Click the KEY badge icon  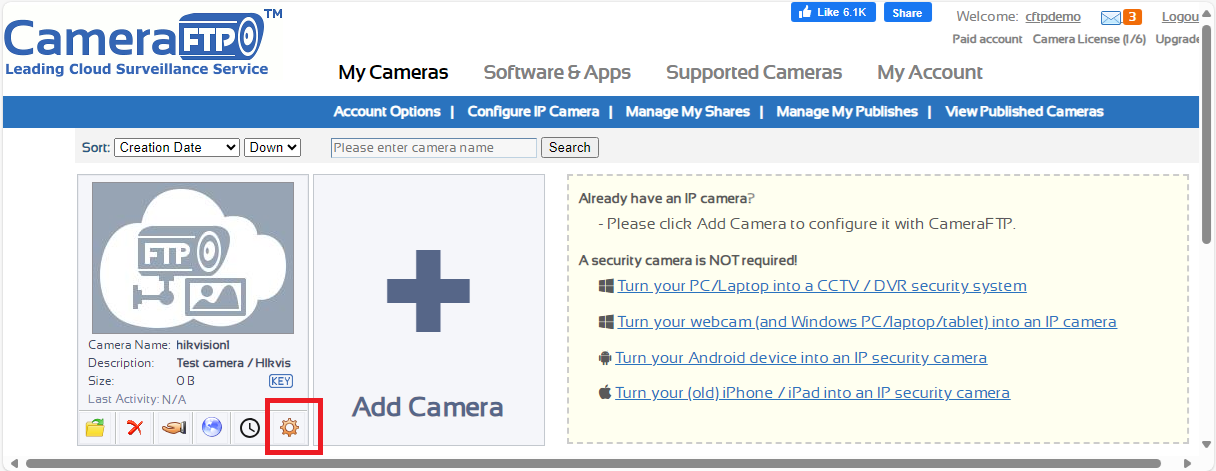[x=281, y=381]
